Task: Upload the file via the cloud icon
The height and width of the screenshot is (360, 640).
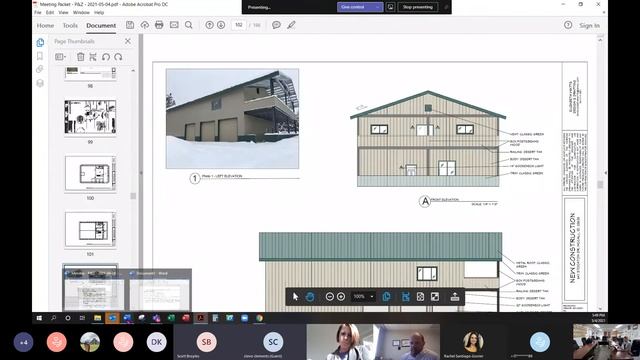Action: [144, 25]
